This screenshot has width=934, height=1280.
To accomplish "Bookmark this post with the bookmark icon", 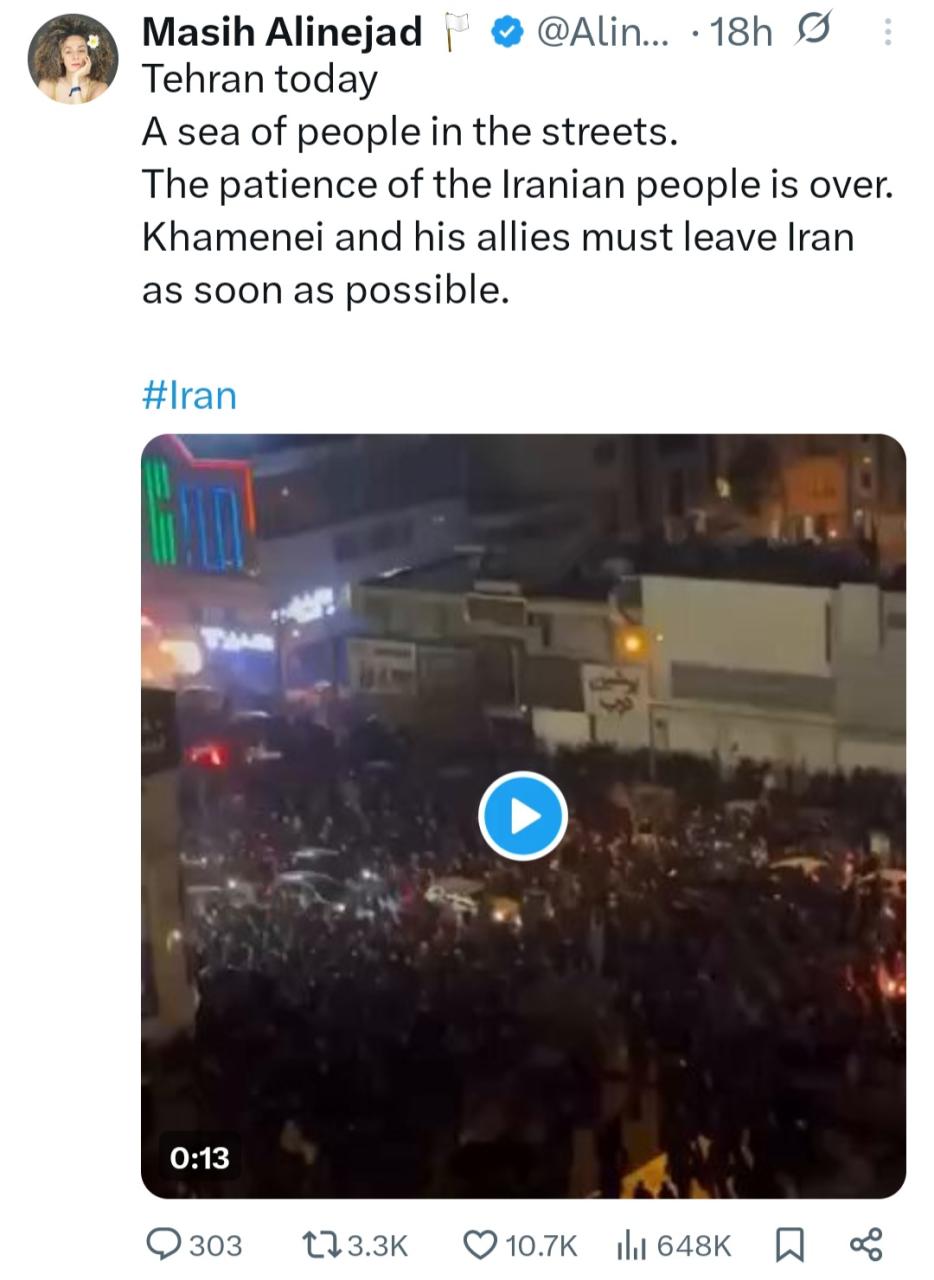I will pos(790,1245).
